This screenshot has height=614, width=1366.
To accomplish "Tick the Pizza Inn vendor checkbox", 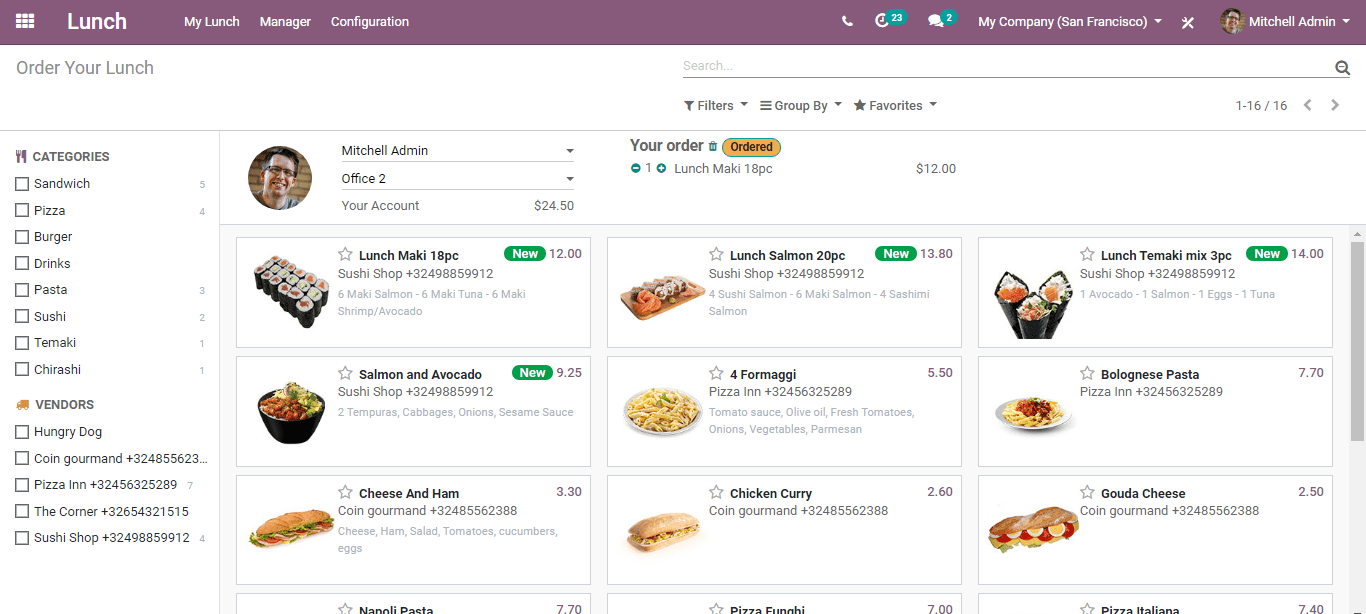I will [x=22, y=485].
